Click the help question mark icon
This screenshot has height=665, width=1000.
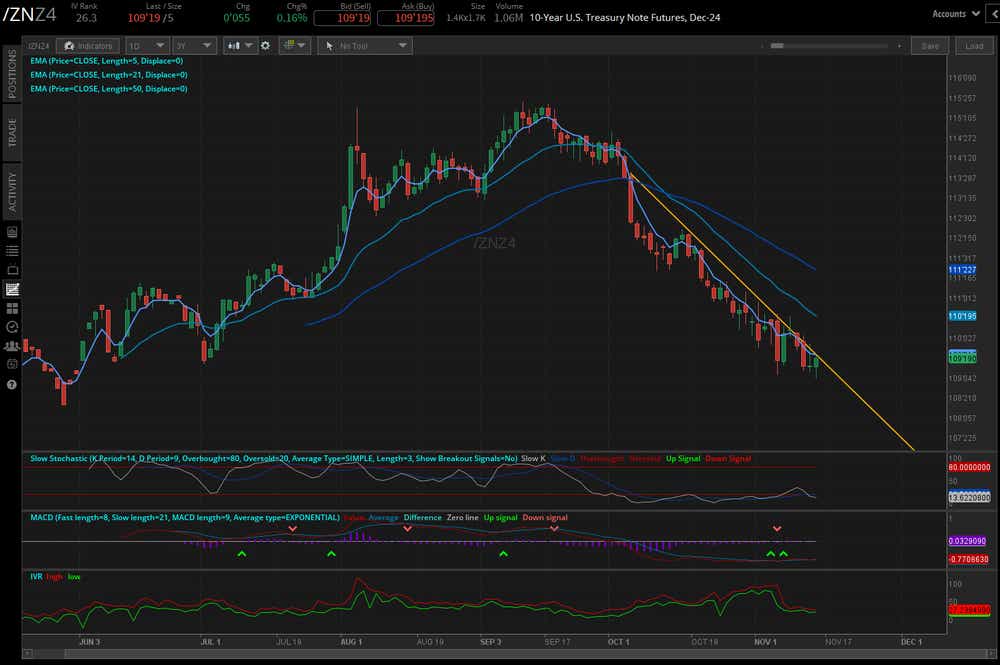pos(12,384)
